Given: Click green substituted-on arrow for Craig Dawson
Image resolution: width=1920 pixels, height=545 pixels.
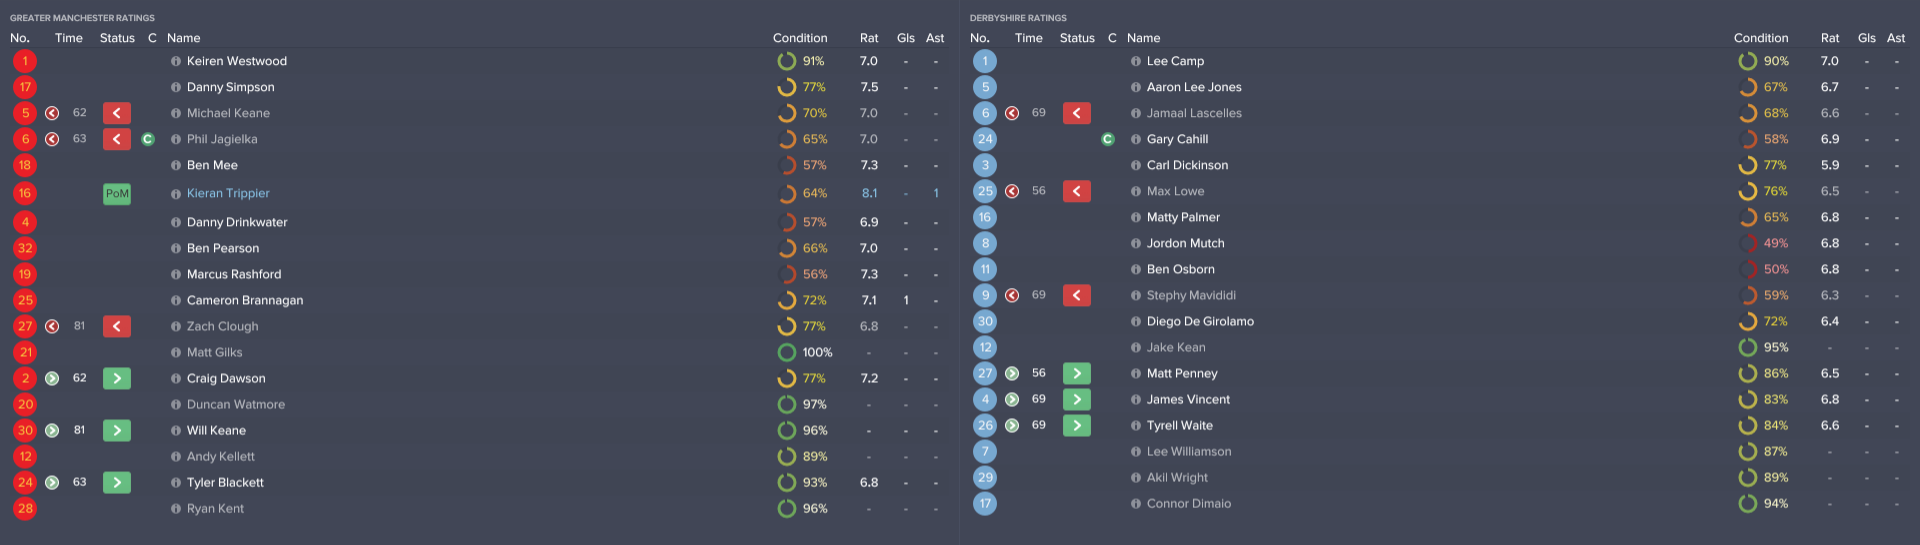Looking at the screenshot, I should [117, 378].
